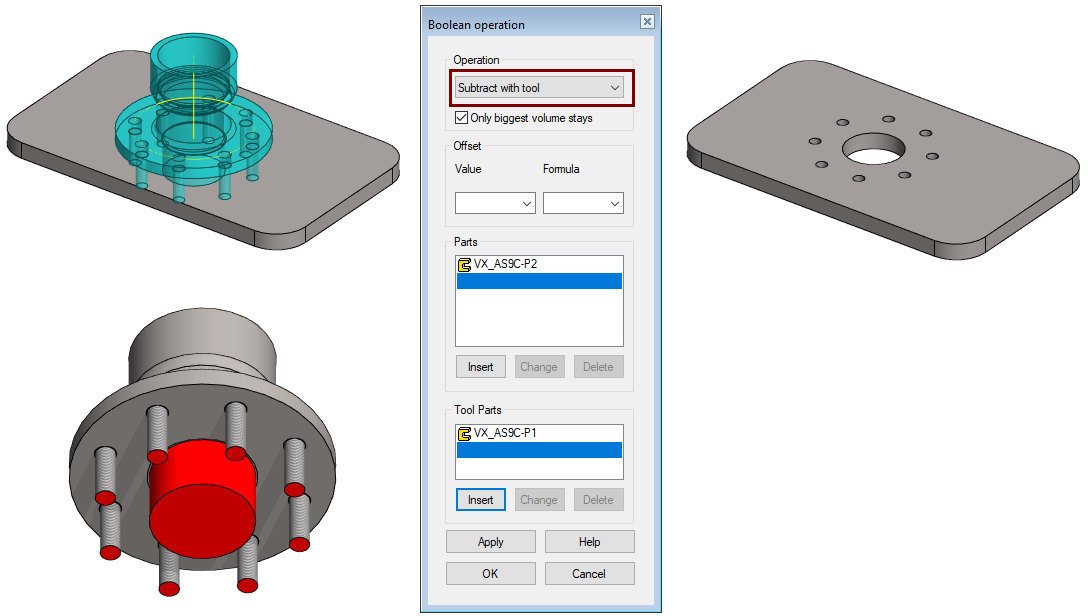Click the part icon beside VX_AS9C-P2
The height and width of the screenshot is (616, 1088).
464,264
